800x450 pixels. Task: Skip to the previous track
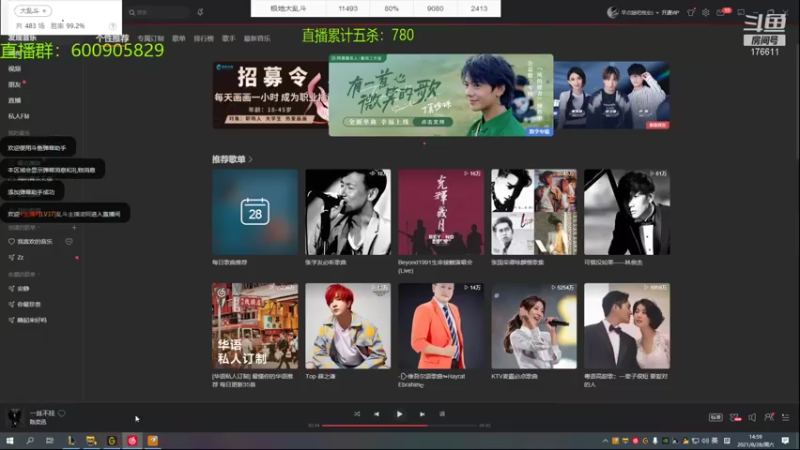(377, 414)
